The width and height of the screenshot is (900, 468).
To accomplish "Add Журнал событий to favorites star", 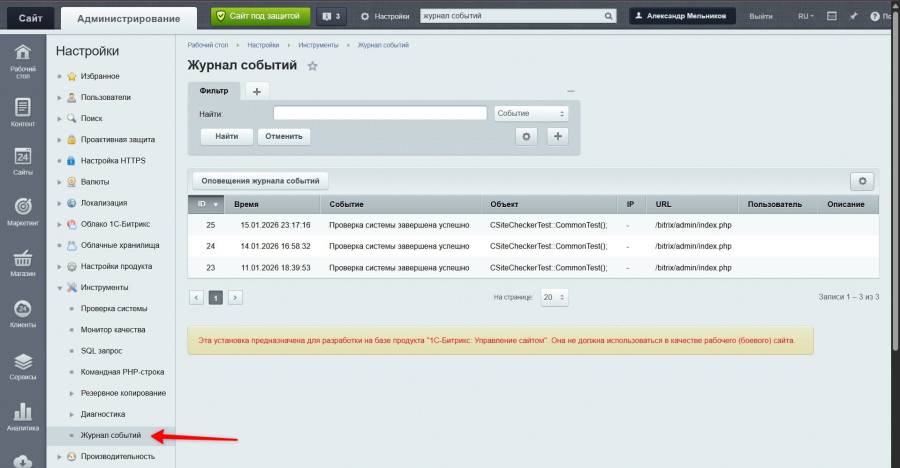I will pos(312,66).
